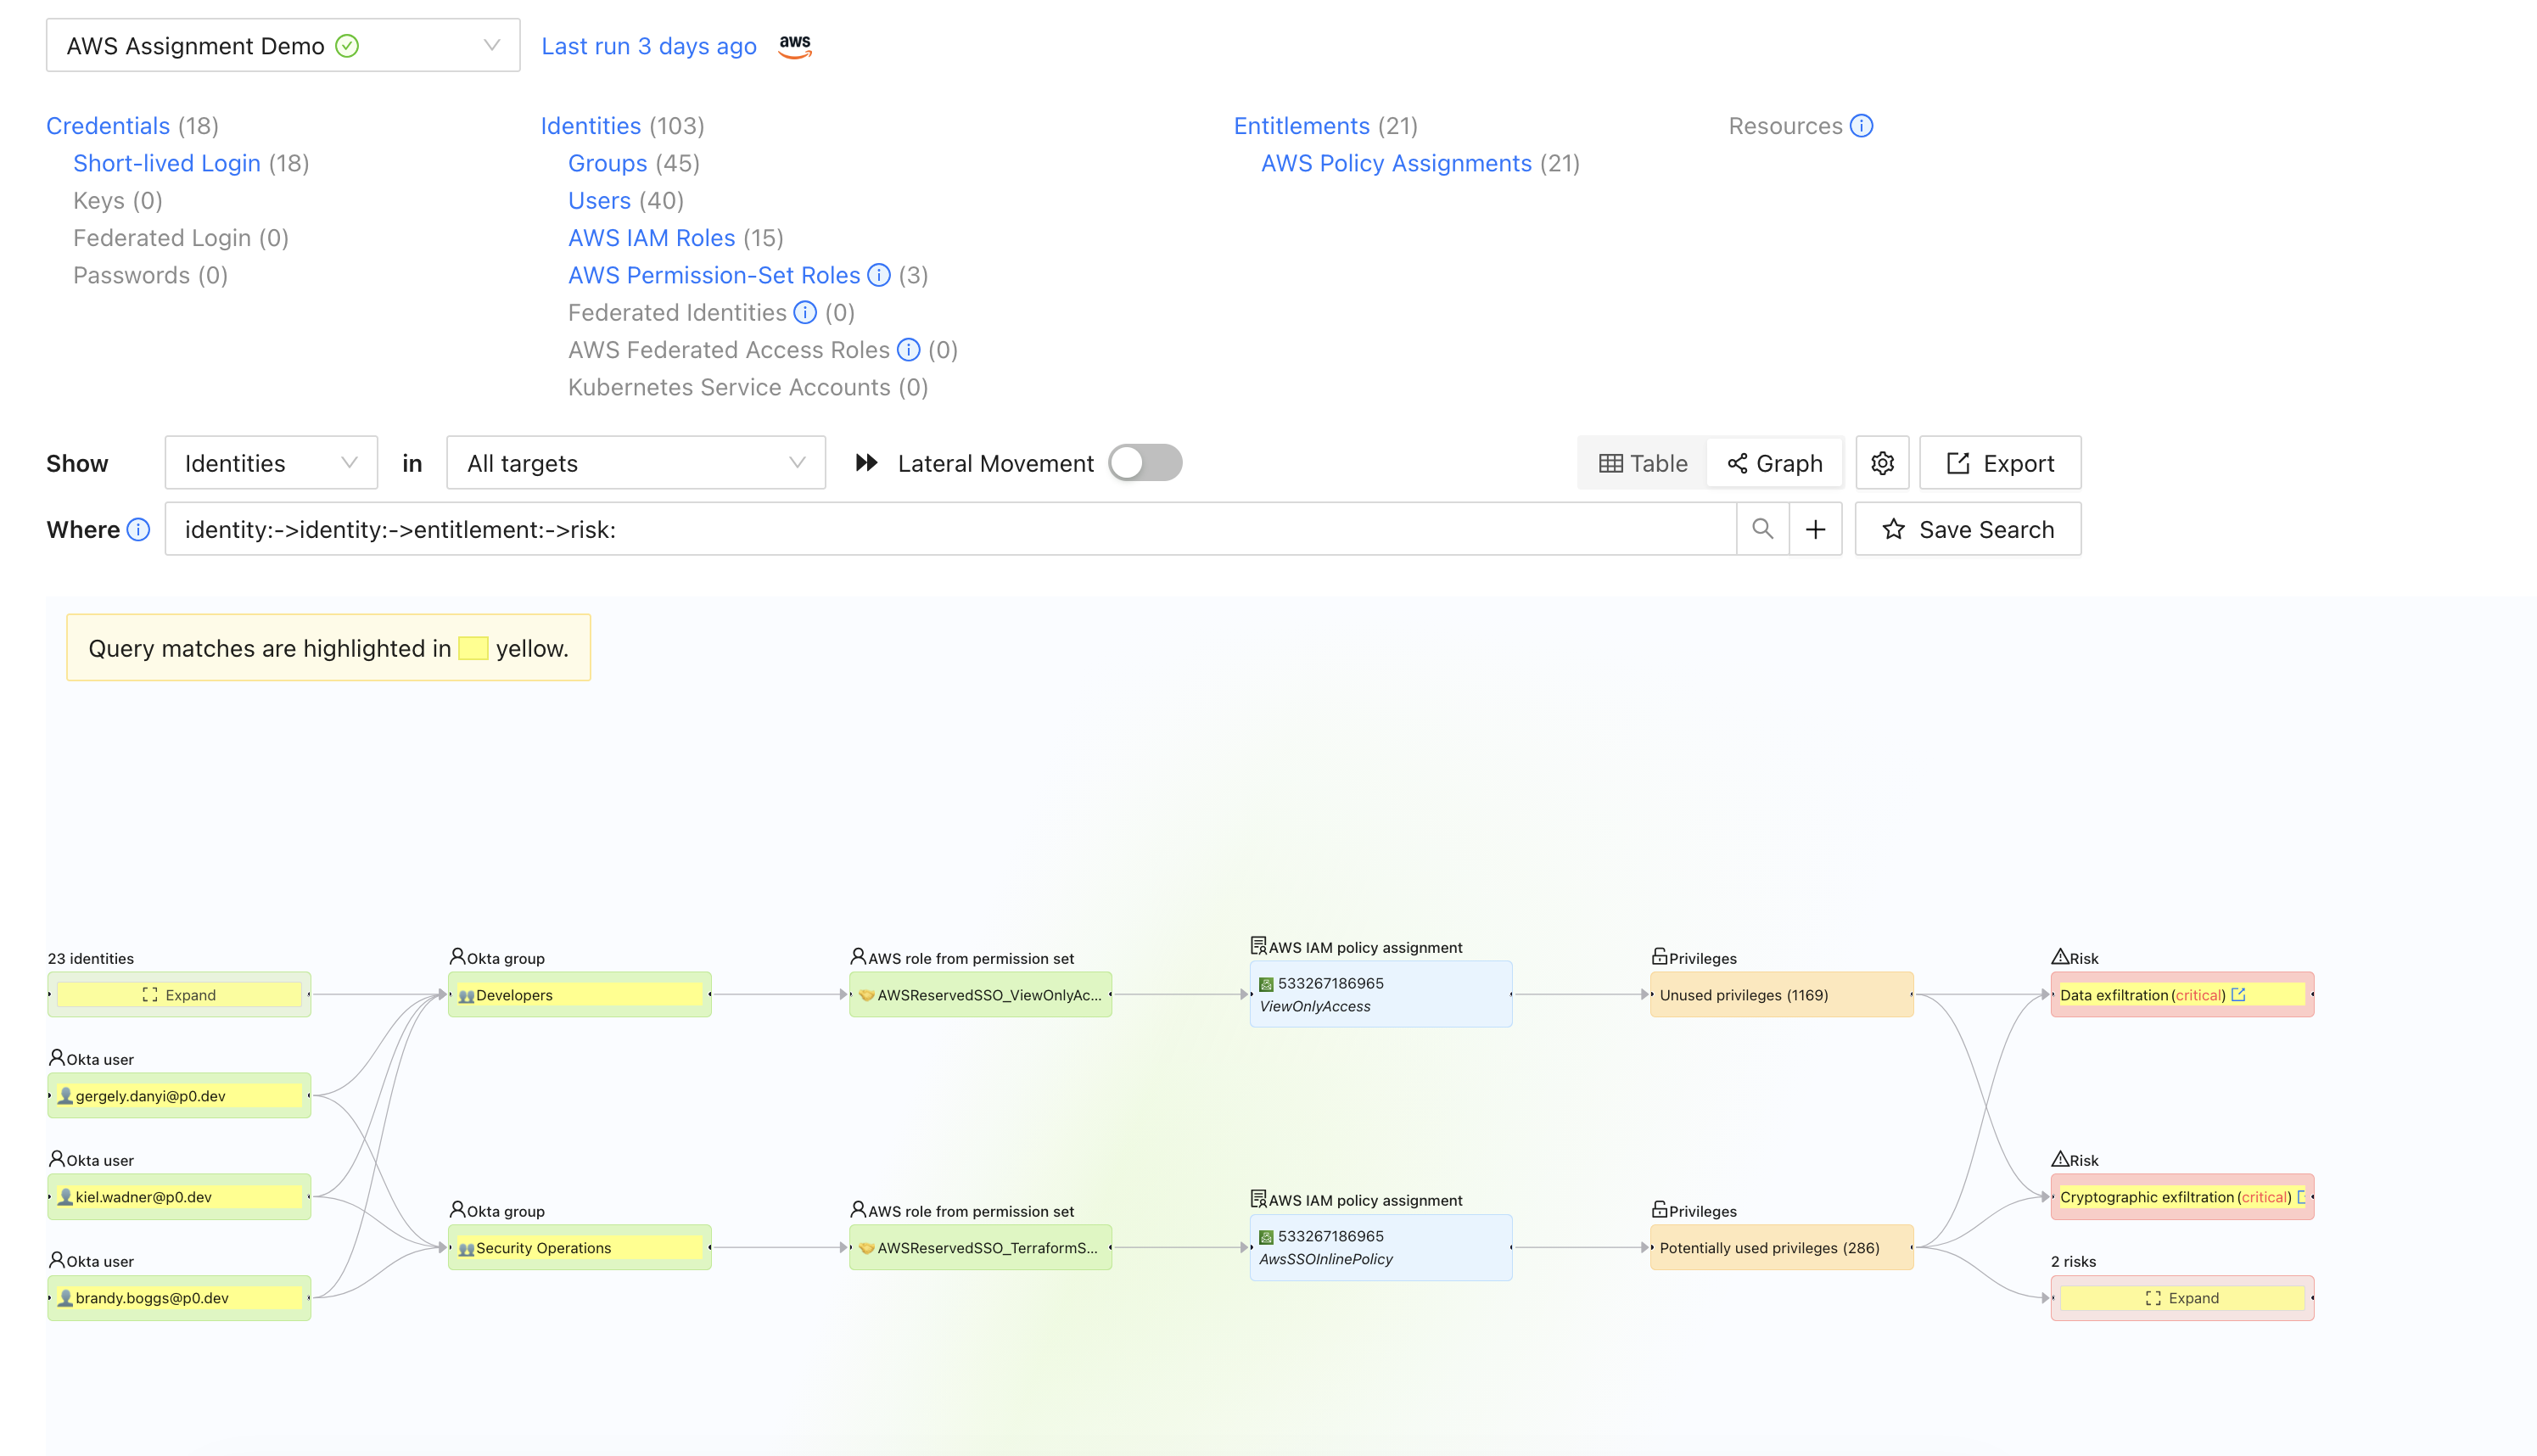Viewport: 2537px width, 1456px height.
Task: Open external link icon on Data exfiltration risk
Action: point(2239,994)
